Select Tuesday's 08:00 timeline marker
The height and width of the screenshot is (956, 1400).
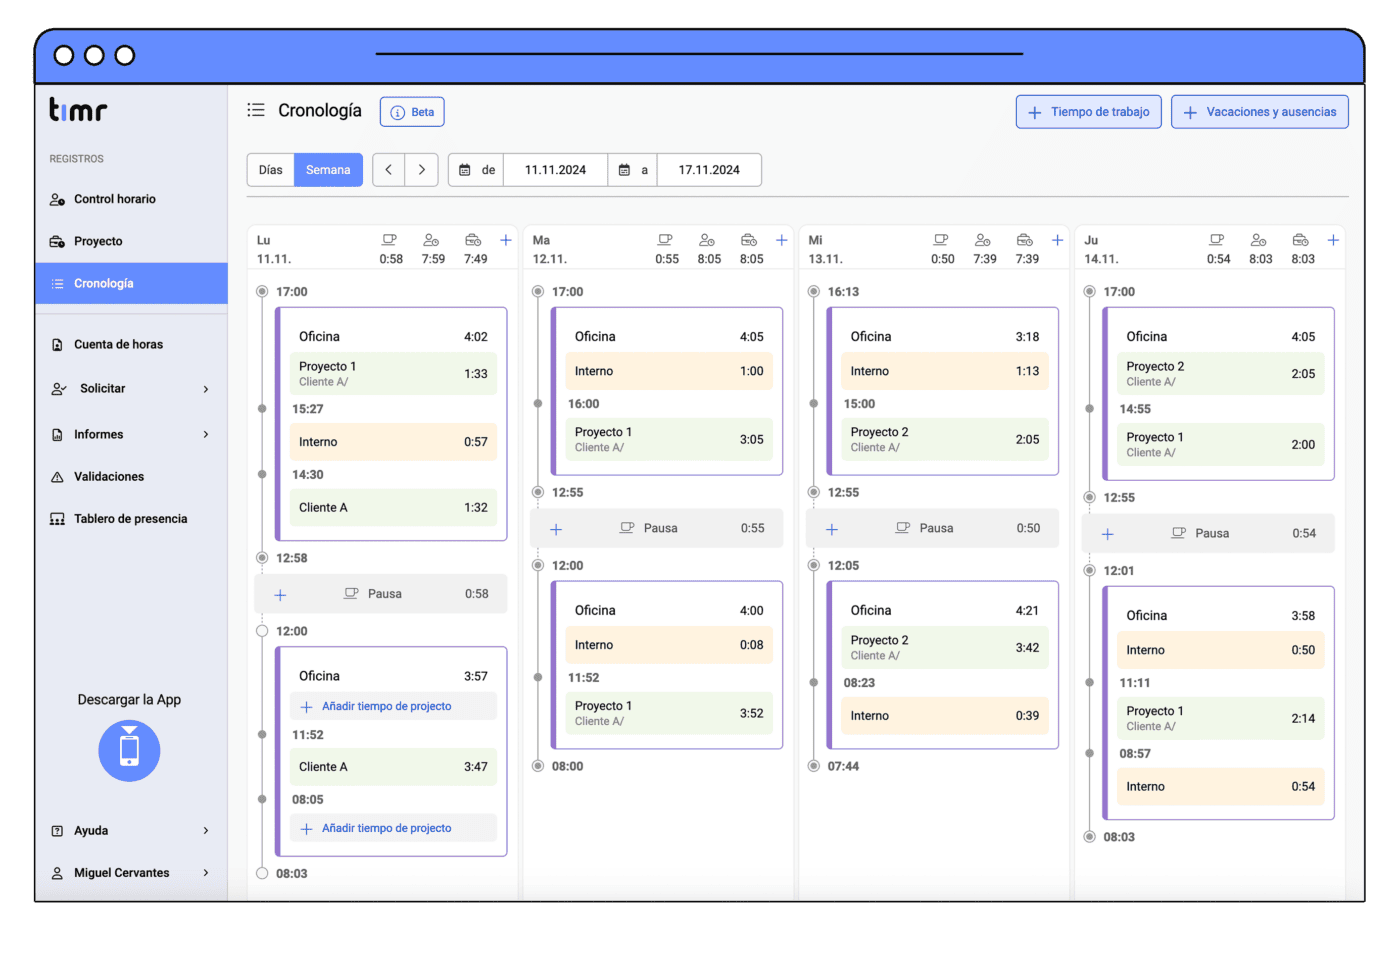(x=538, y=766)
